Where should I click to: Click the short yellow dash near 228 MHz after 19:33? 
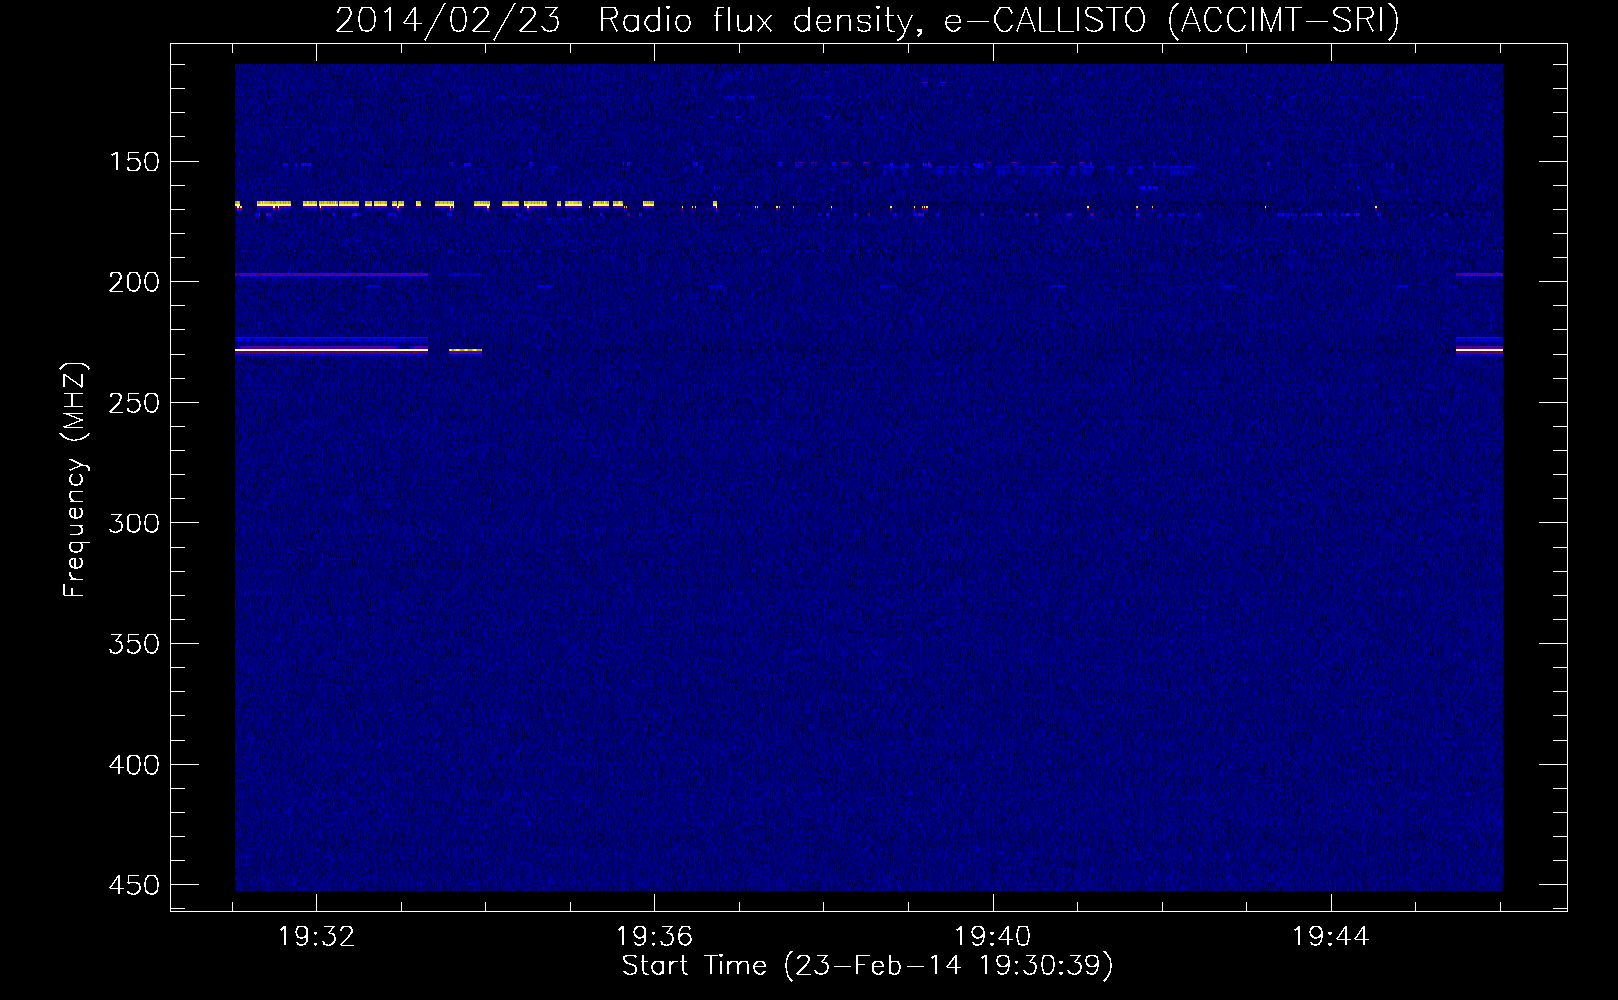[x=465, y=350]
